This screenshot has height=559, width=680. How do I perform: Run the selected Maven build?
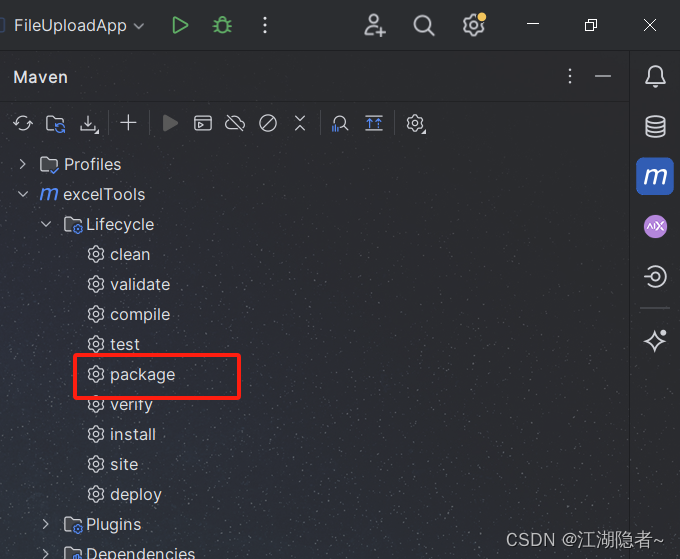click(x=170, y=124)
